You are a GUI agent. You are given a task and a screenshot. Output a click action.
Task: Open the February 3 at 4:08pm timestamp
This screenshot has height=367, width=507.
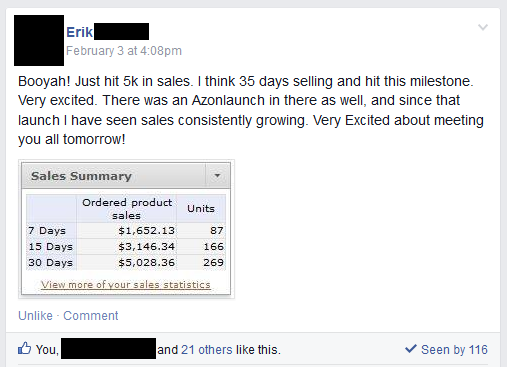(124, 51)
